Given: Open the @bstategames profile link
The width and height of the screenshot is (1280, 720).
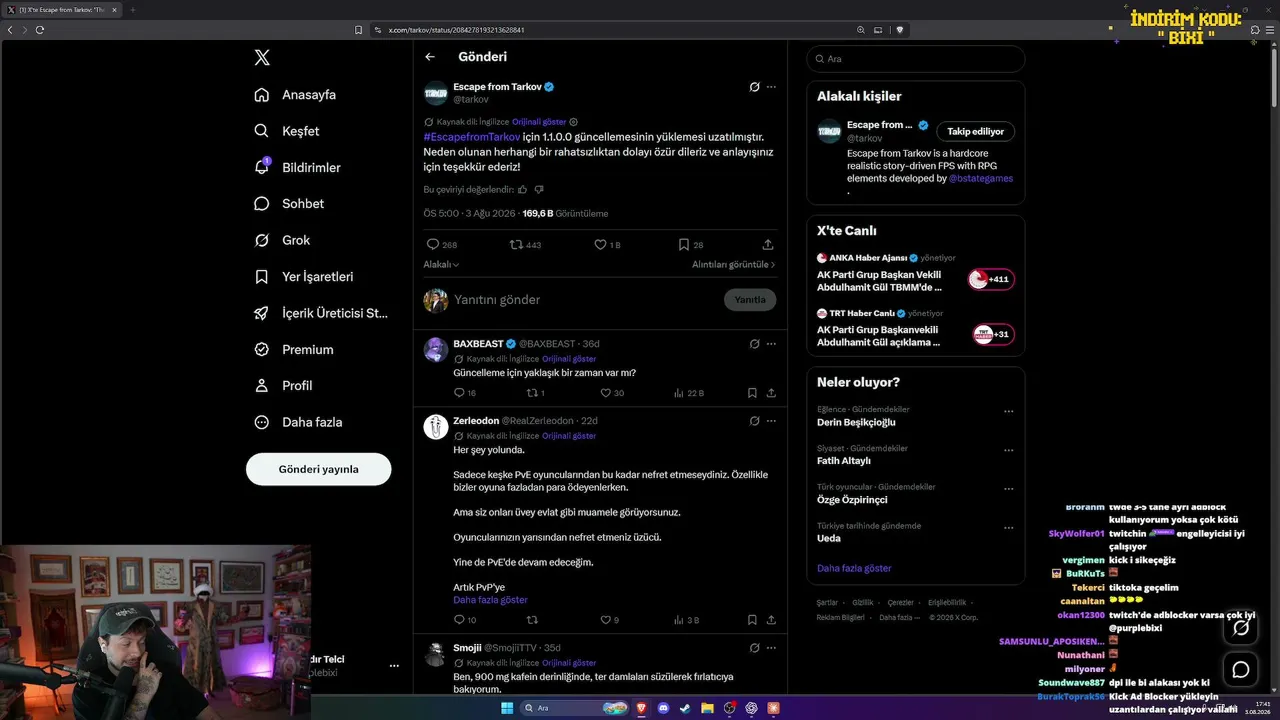Looking at the screenshot, I should tap(981, 179).
